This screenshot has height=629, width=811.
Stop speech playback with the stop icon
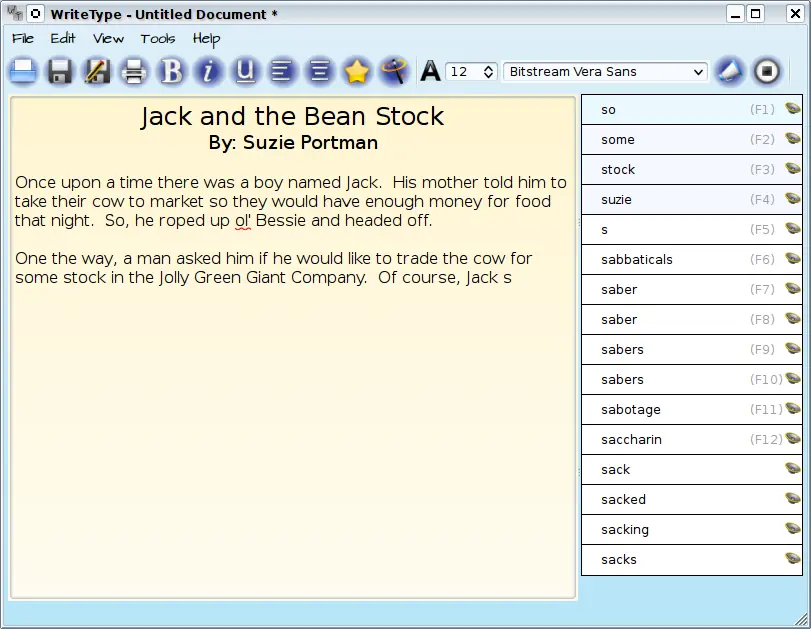tap(767, 71)
